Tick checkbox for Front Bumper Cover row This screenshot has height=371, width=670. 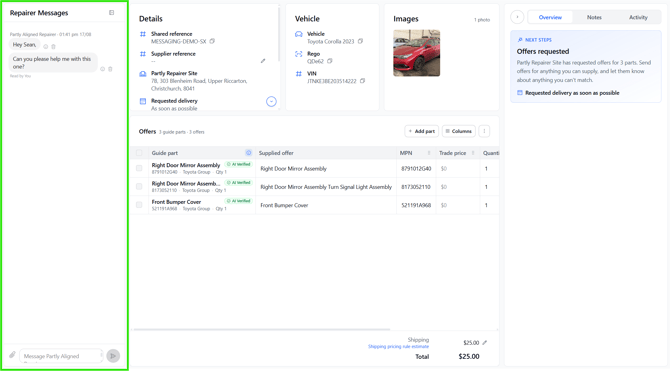point(139,205)
